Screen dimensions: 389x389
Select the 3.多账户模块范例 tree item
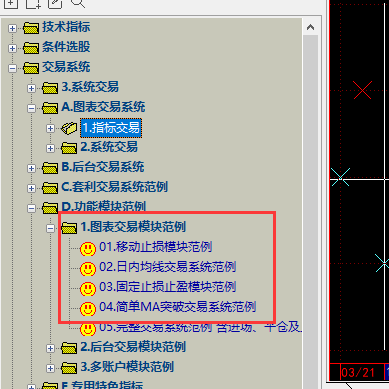(x=127, y=367)
